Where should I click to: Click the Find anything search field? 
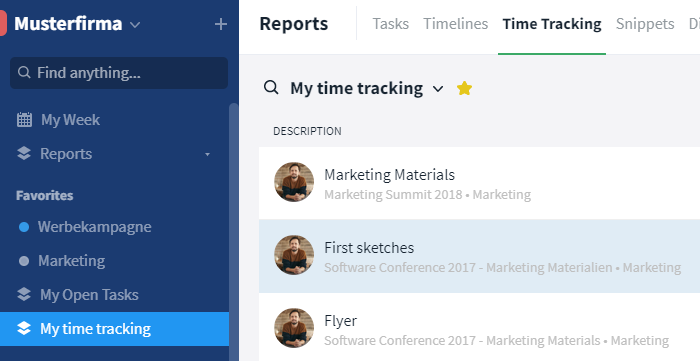tap(119, 73)
